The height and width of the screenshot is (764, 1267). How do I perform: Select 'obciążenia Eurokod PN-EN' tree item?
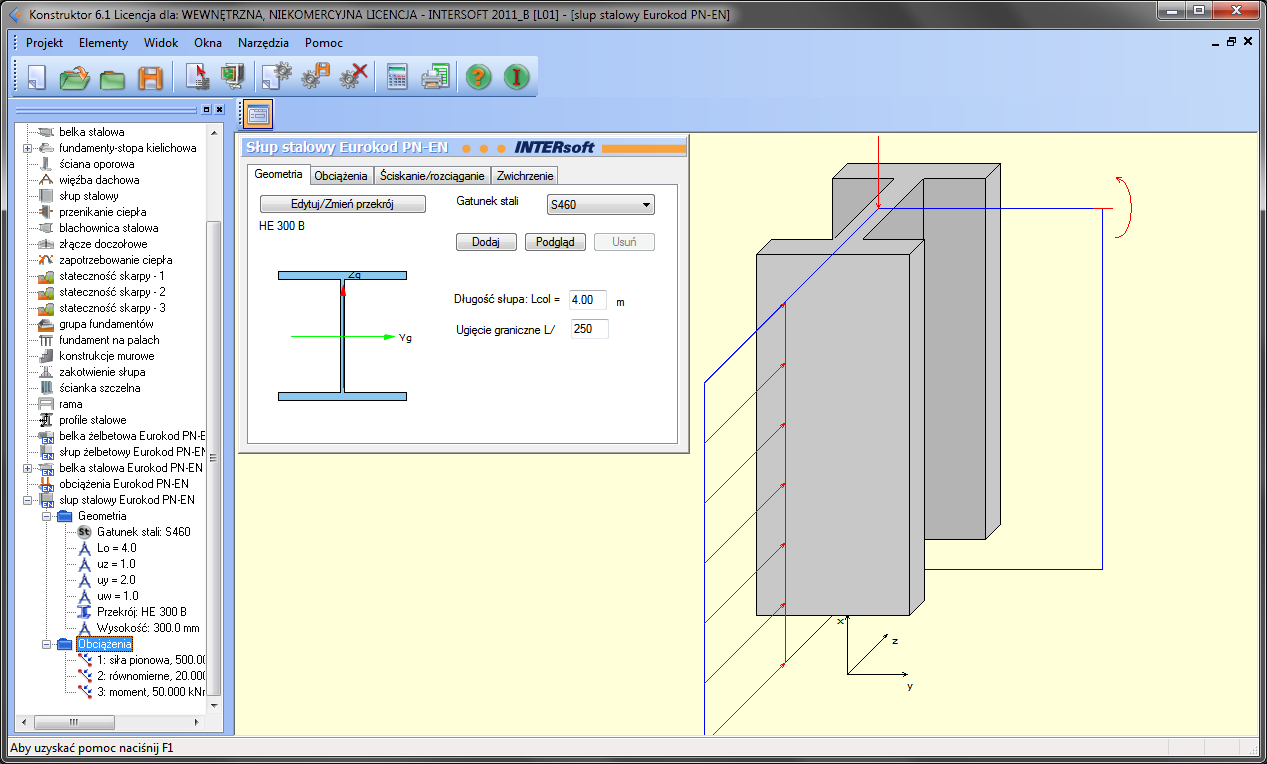(x=124, y=484)
